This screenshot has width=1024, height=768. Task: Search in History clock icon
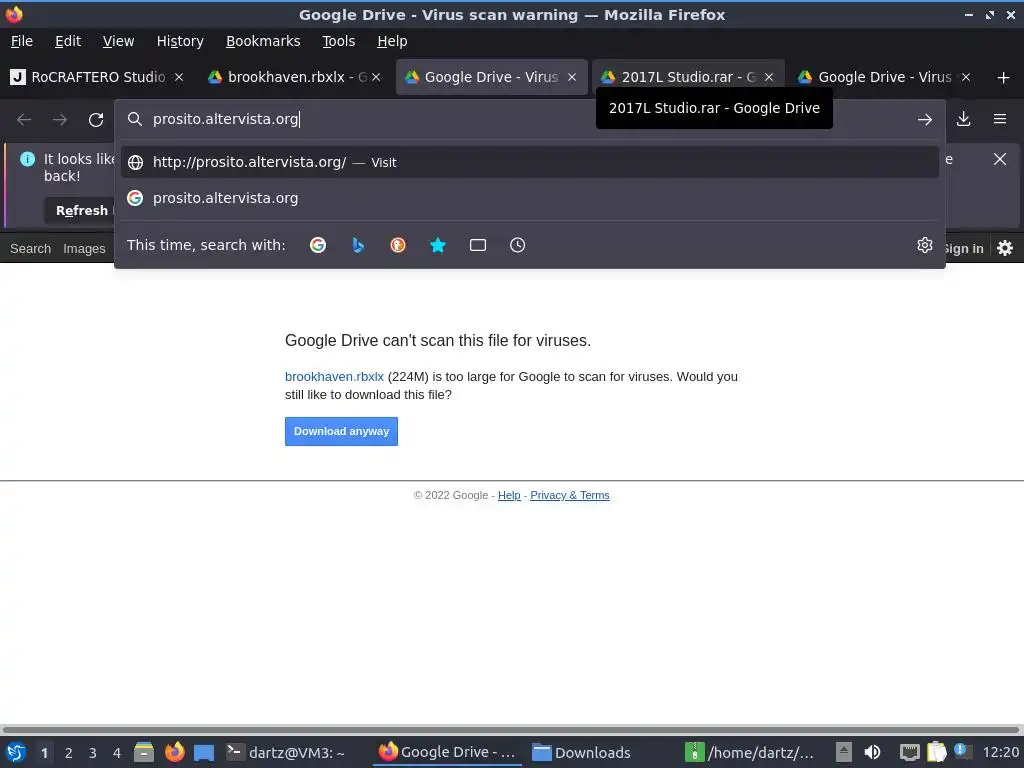click(517, 245)
